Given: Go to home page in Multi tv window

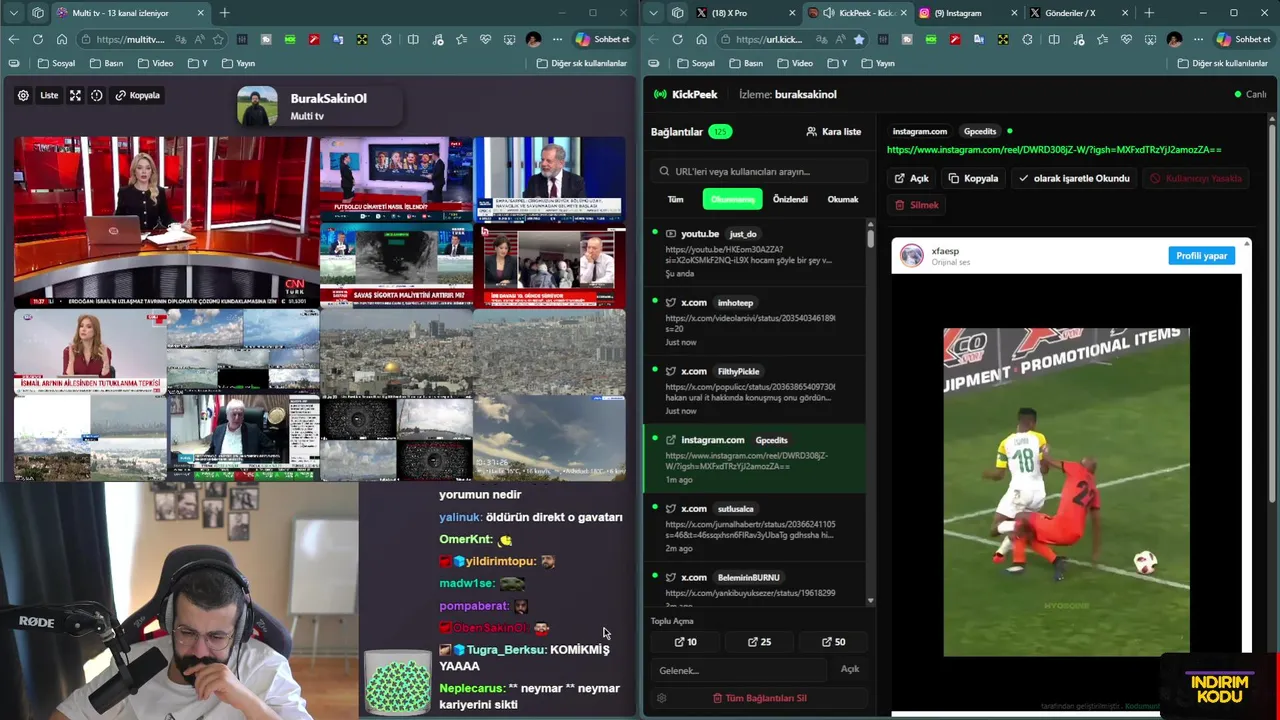Looking at the screenshot, I should pyautogui.click(x=62, y=40).
